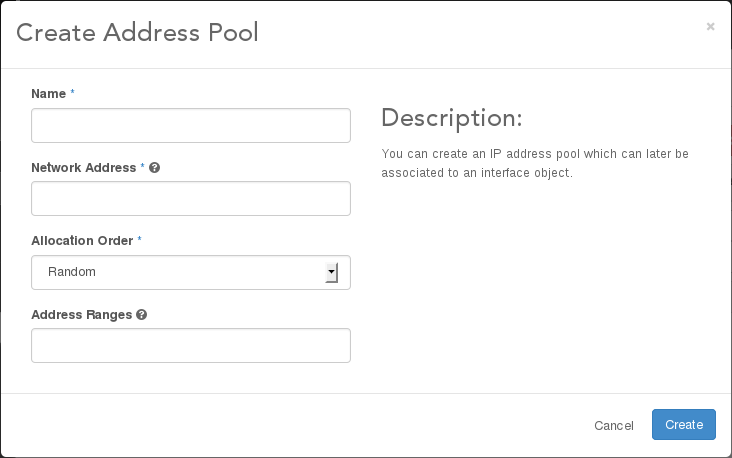The image size is (732, 458).
Task: Click the Address Ranges help question icon
Action: point(142,314)
